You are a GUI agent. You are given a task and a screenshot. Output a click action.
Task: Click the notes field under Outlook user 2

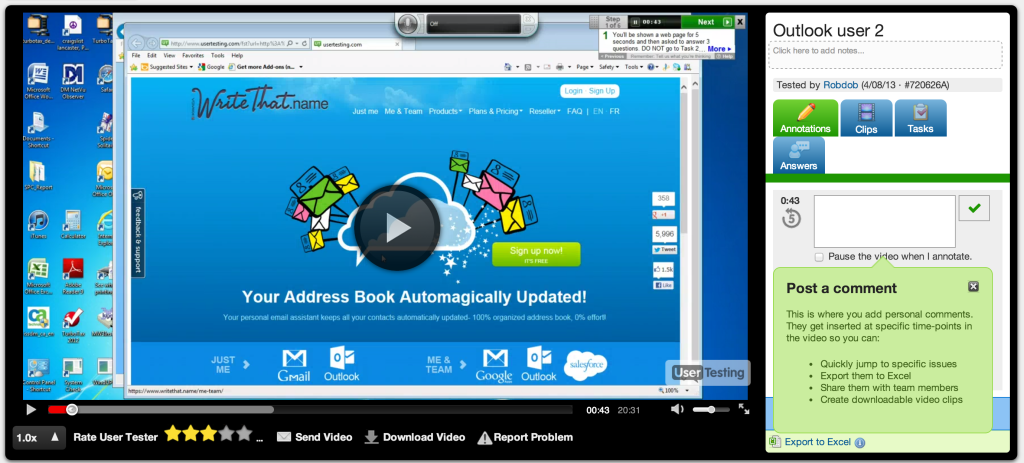click(885, 55)
